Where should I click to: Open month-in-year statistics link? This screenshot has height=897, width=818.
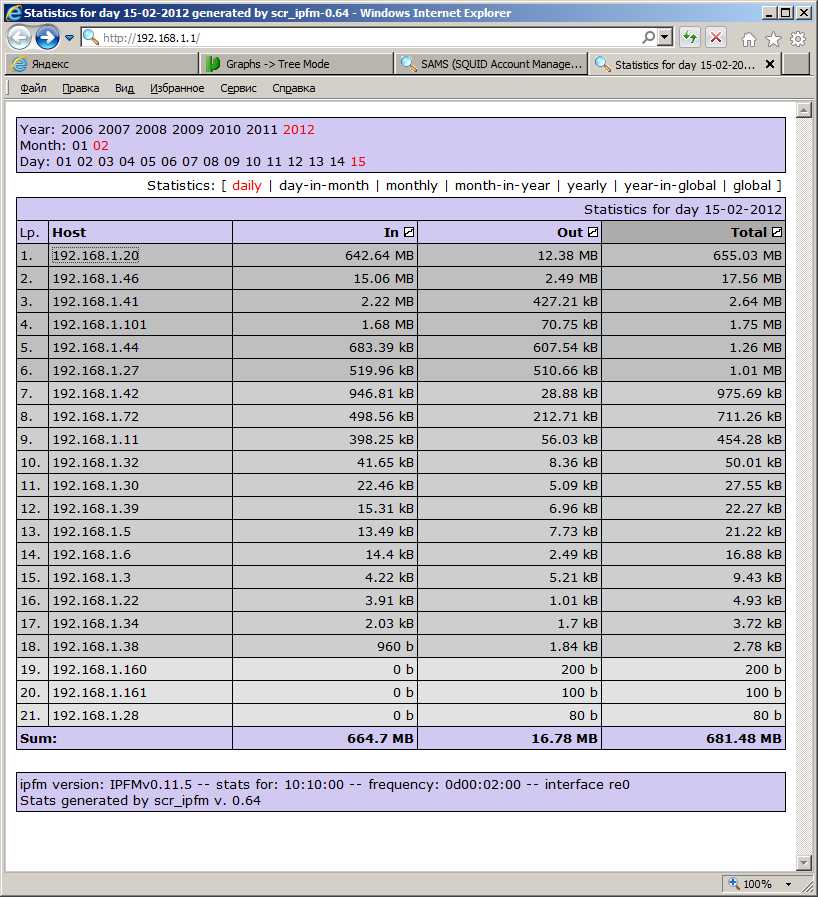click(x=502, y=185)
